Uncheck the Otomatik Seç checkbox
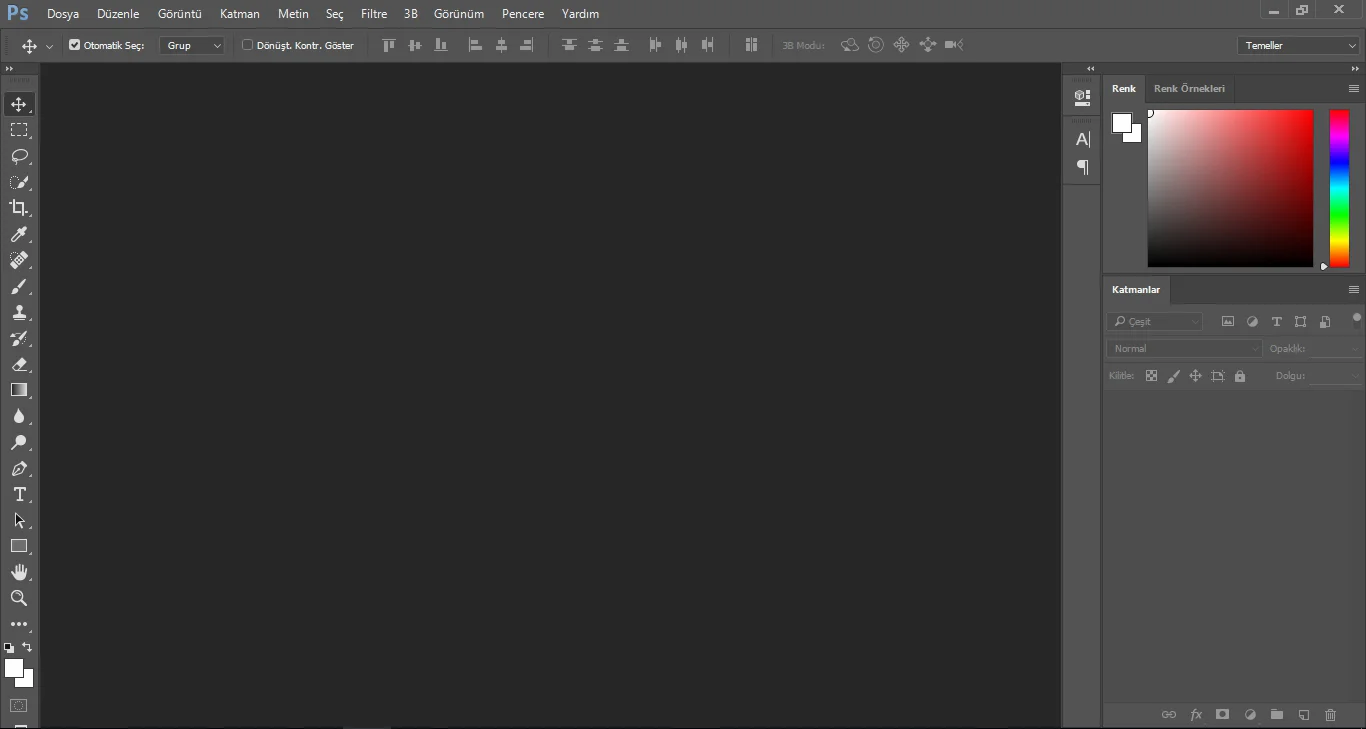This screenshot has width=1366, height=729. pyautogui.click(x=74, y=45)
